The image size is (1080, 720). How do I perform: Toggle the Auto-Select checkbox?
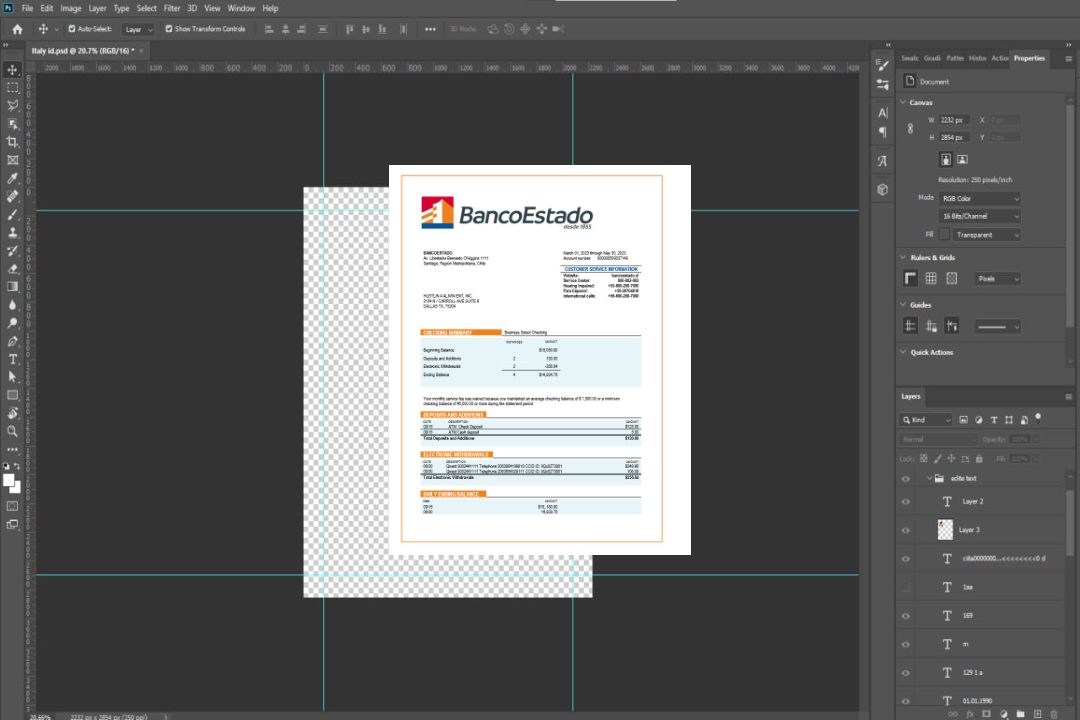pos(72,29)
